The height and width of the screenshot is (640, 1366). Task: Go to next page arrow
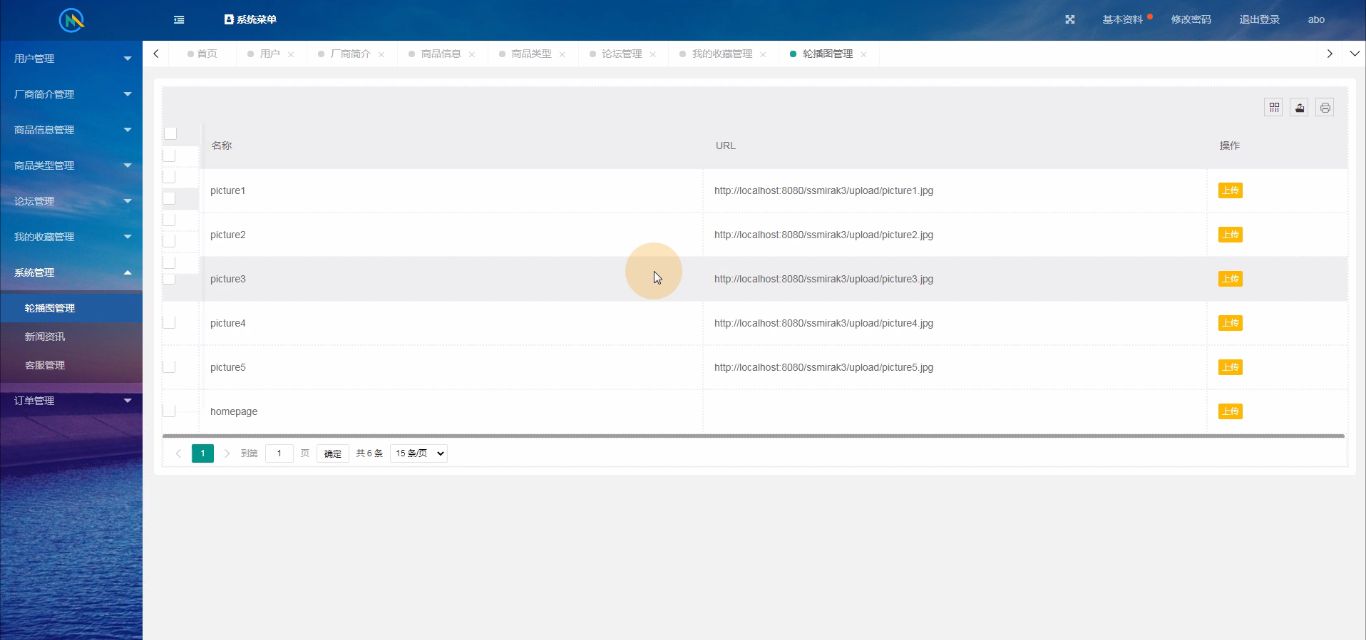tap(227, 453)
